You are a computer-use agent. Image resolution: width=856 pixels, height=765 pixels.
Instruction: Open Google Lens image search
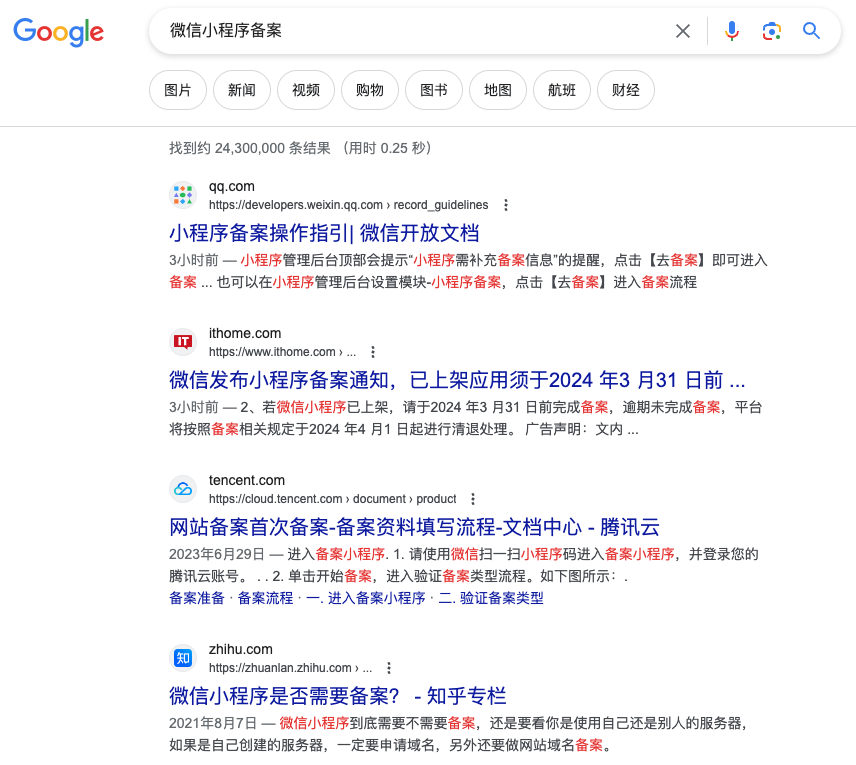point(771,31)
